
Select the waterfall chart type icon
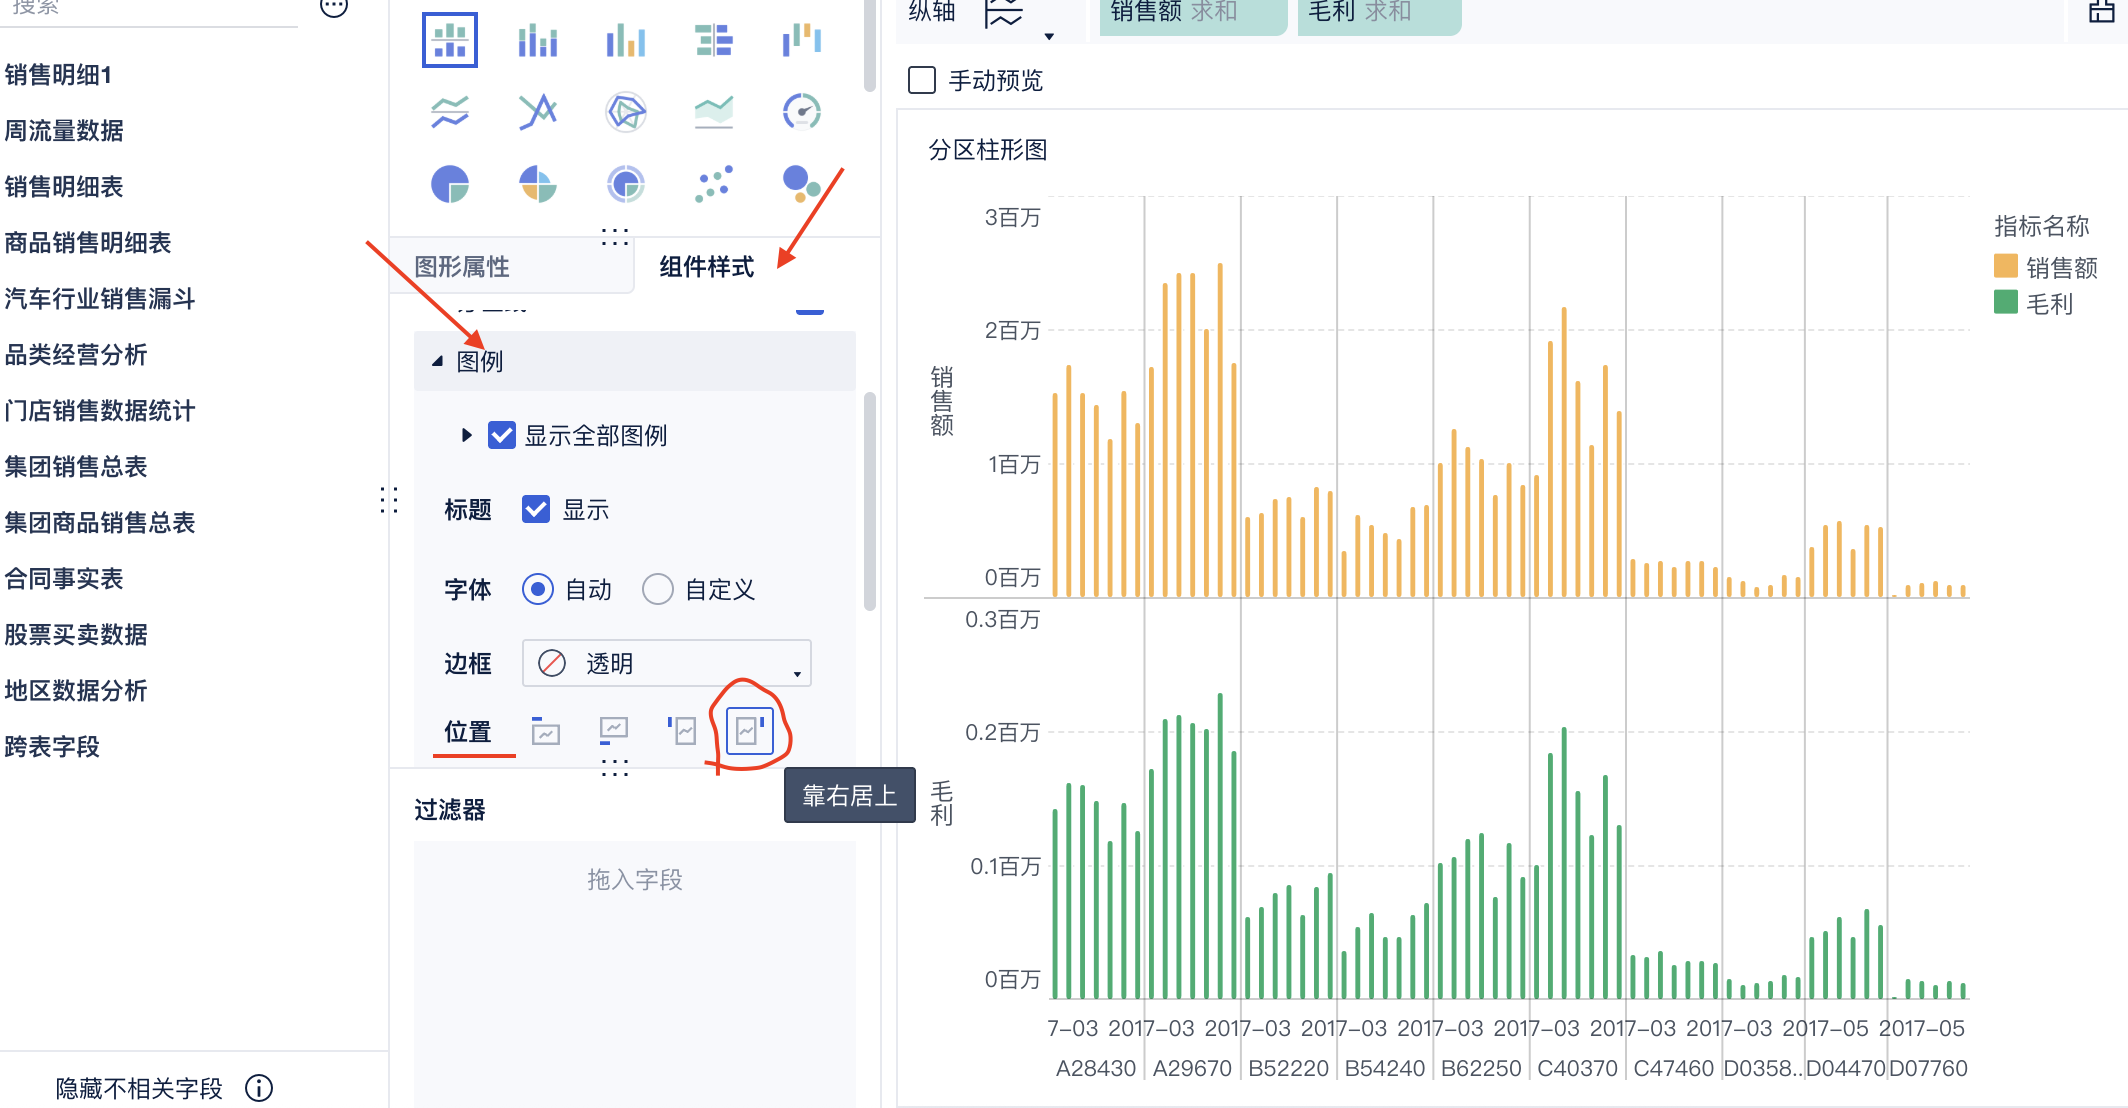[801, 41]
